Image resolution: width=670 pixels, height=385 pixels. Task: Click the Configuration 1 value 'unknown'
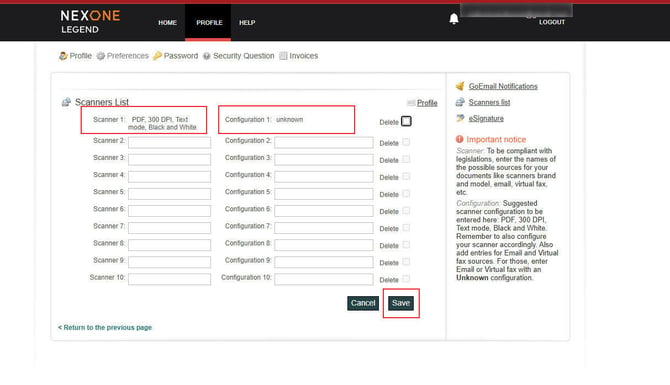pos(289,120)
